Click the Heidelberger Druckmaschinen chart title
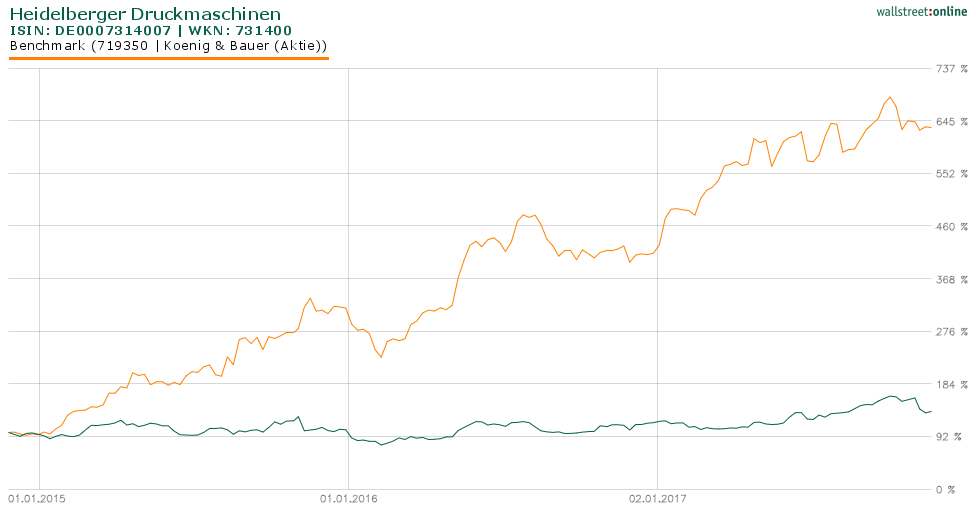The width and height of the screenshot is (976, 510). 145,14
